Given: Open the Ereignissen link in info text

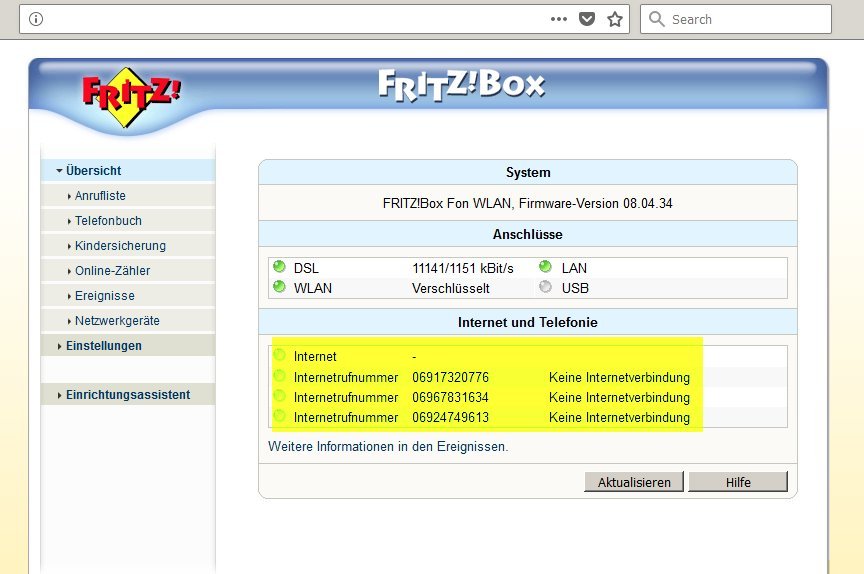Looking at the screenshot, I should click(x=471, y=447).
